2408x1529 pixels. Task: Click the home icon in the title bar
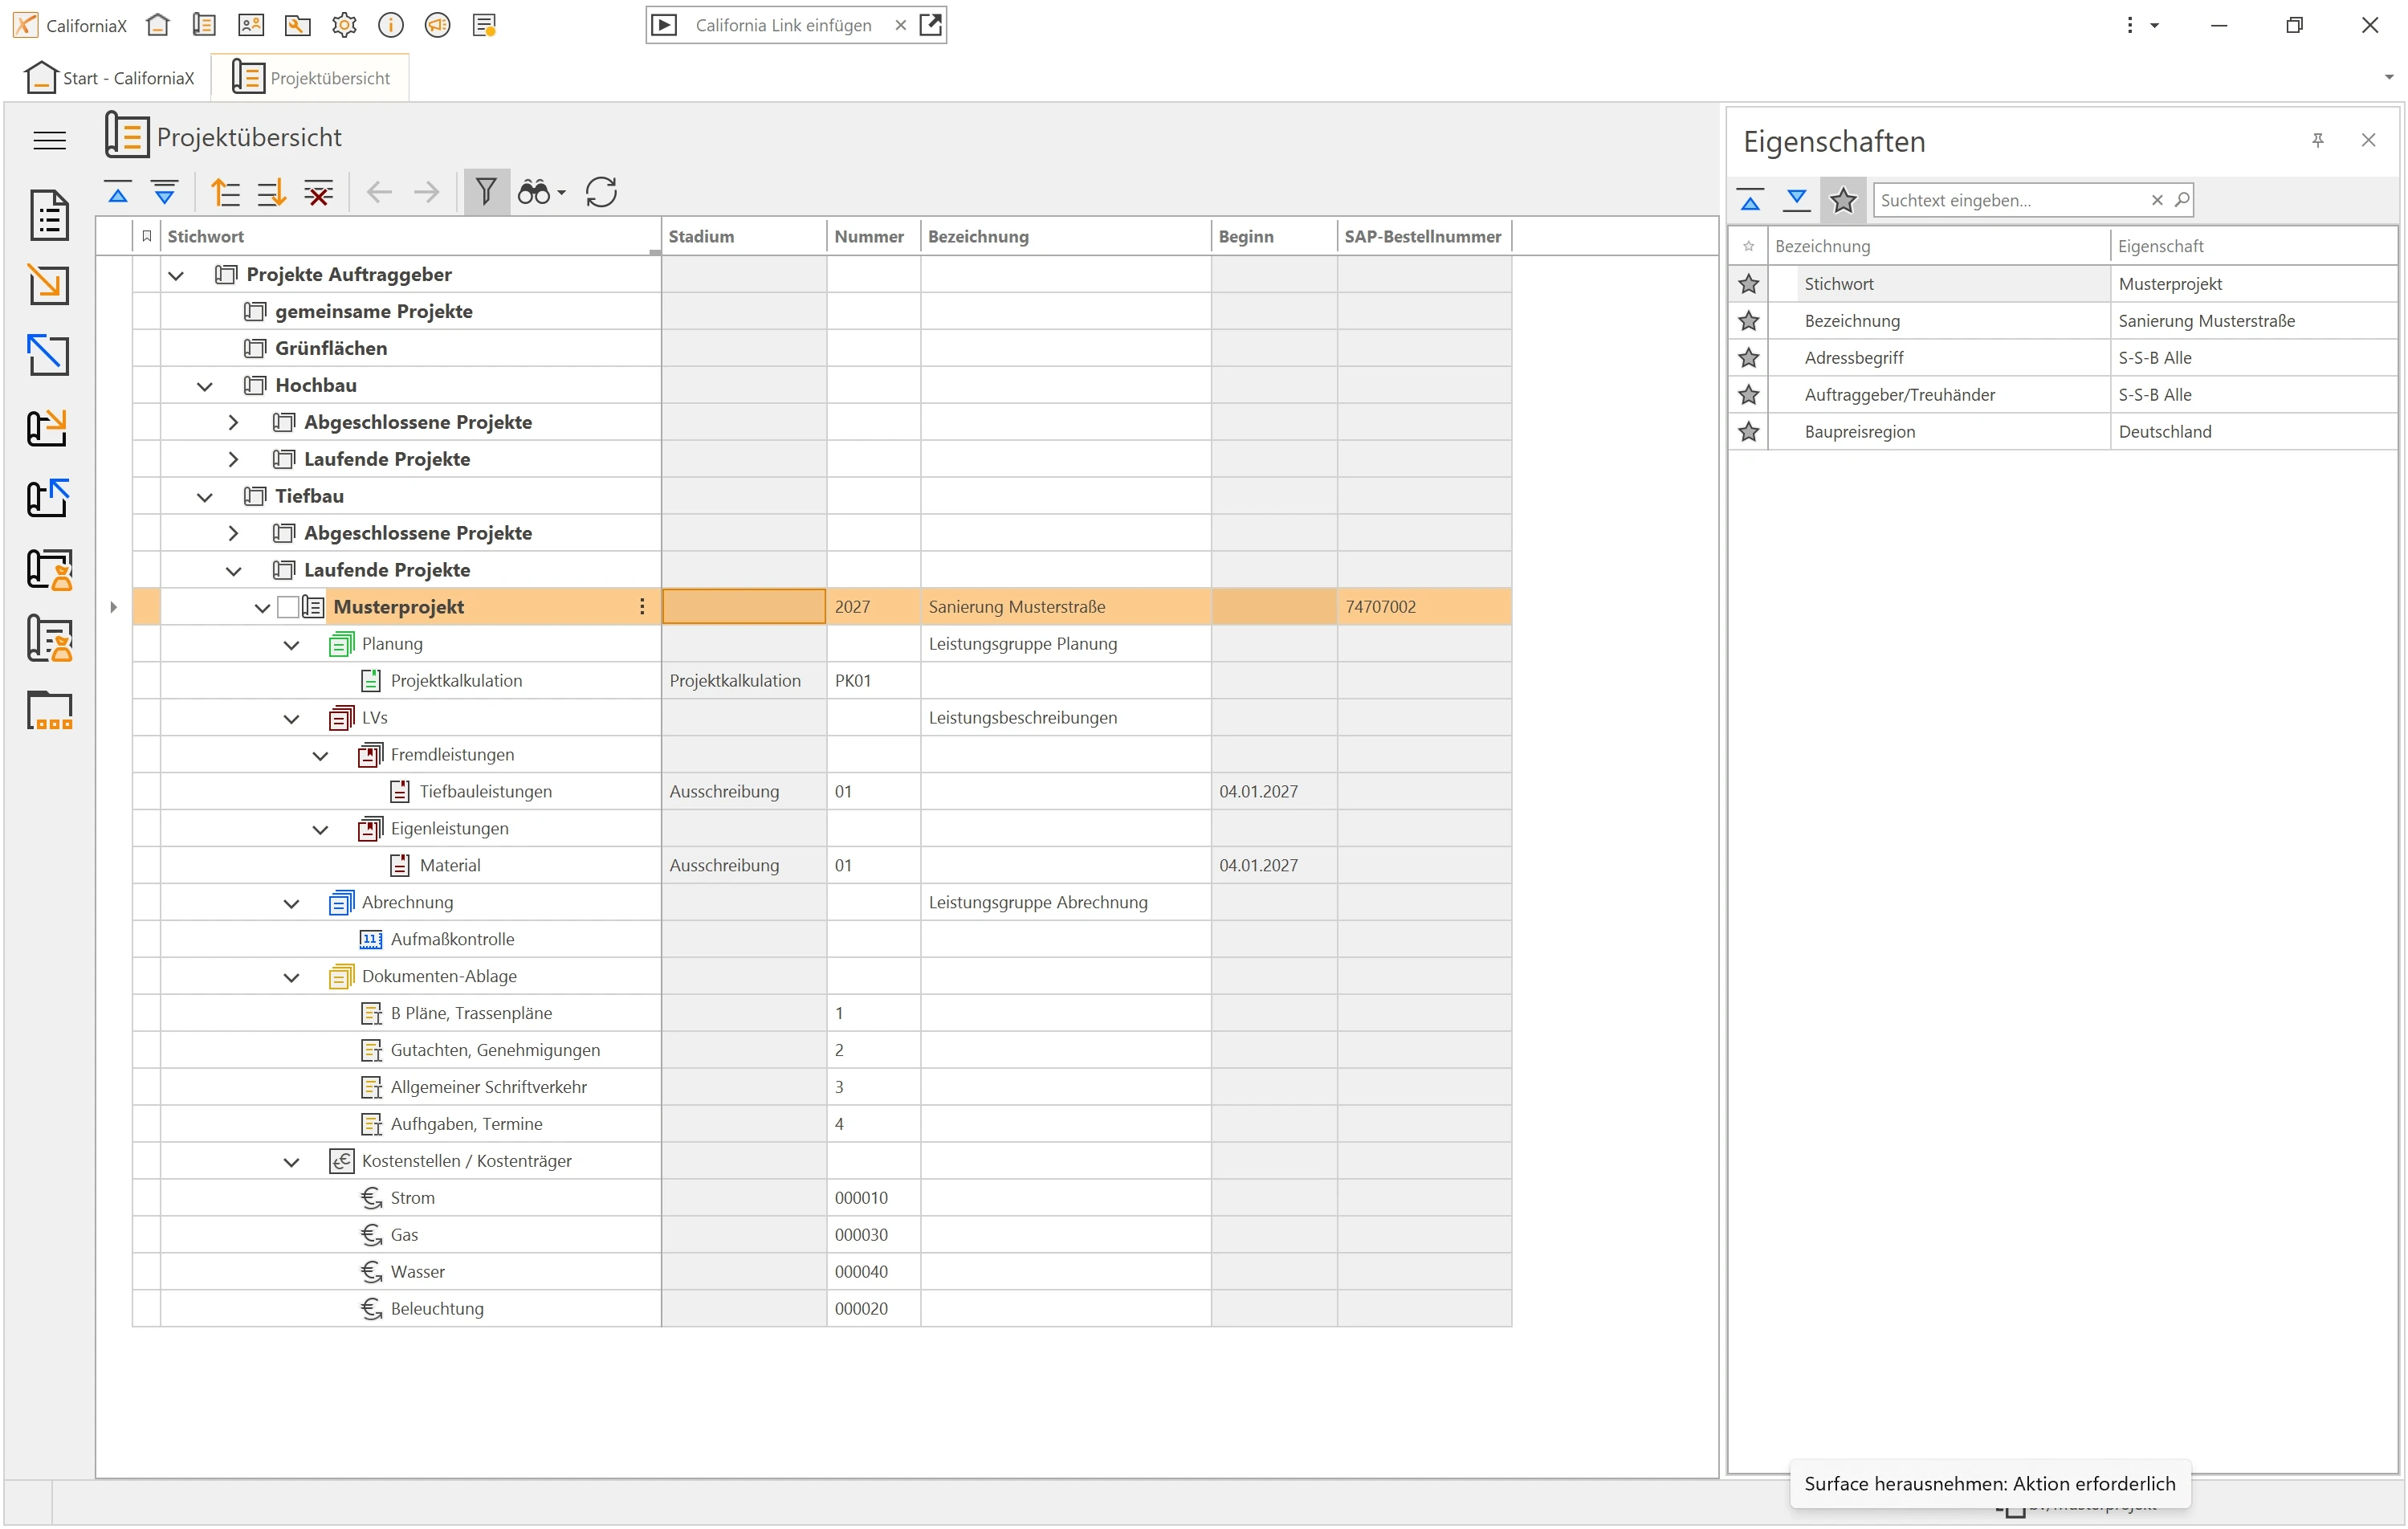tap(157, 25)
